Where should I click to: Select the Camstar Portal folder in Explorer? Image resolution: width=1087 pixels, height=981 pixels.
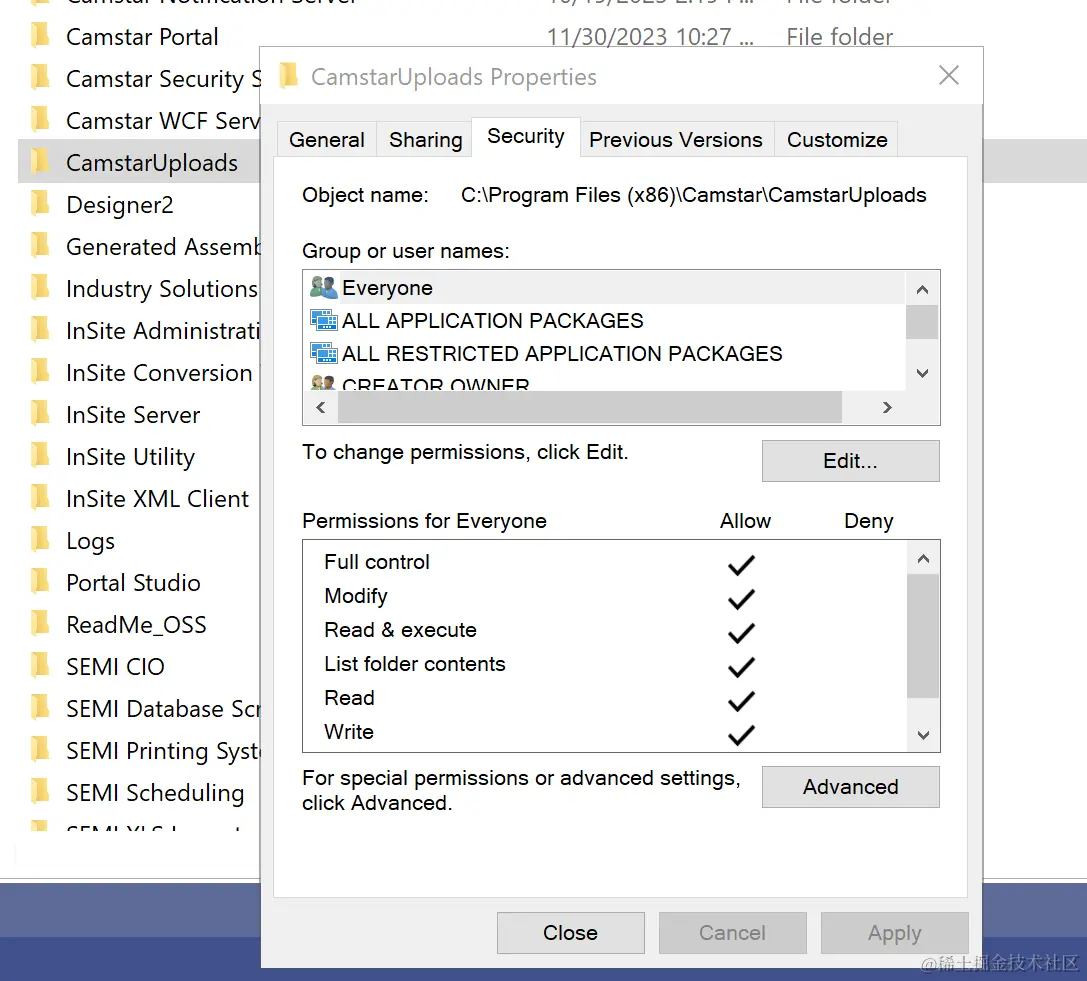tap(142, 37)
